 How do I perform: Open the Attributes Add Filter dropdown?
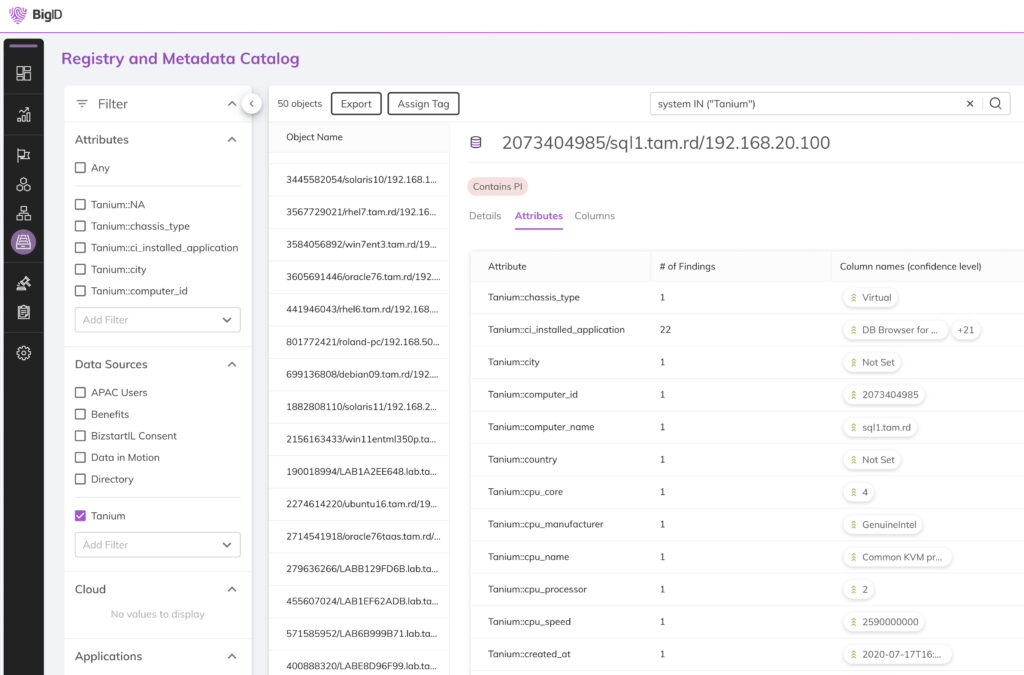pos(158,320)
